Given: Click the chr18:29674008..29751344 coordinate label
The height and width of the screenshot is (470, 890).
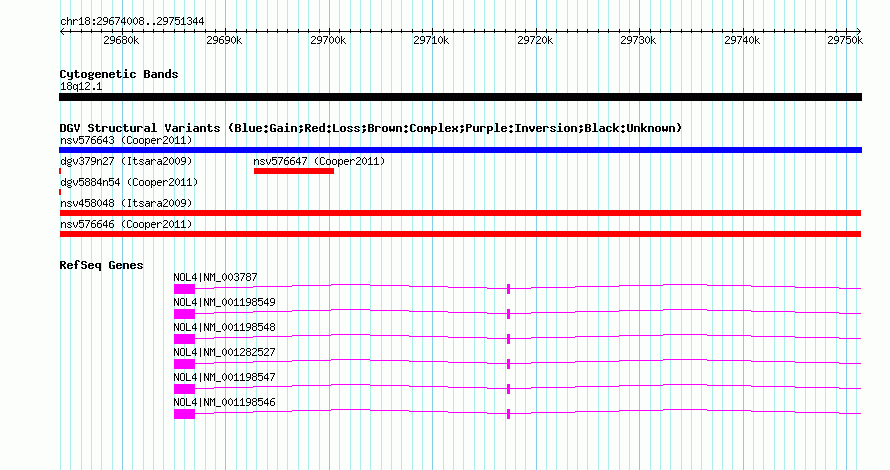Looking at the screenshot, I should 132,22.
